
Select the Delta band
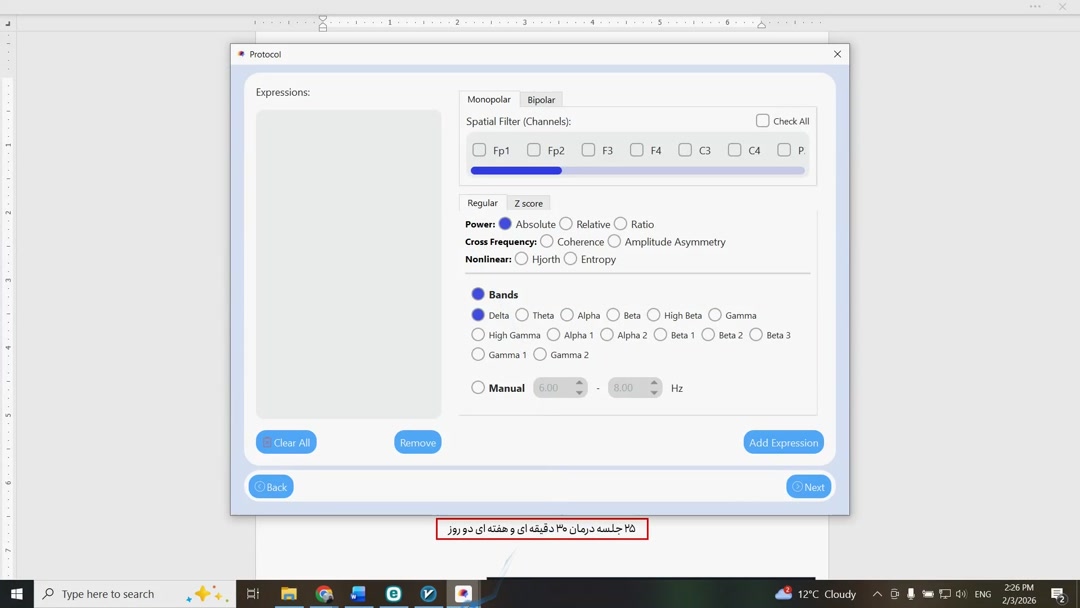point(478,315)
